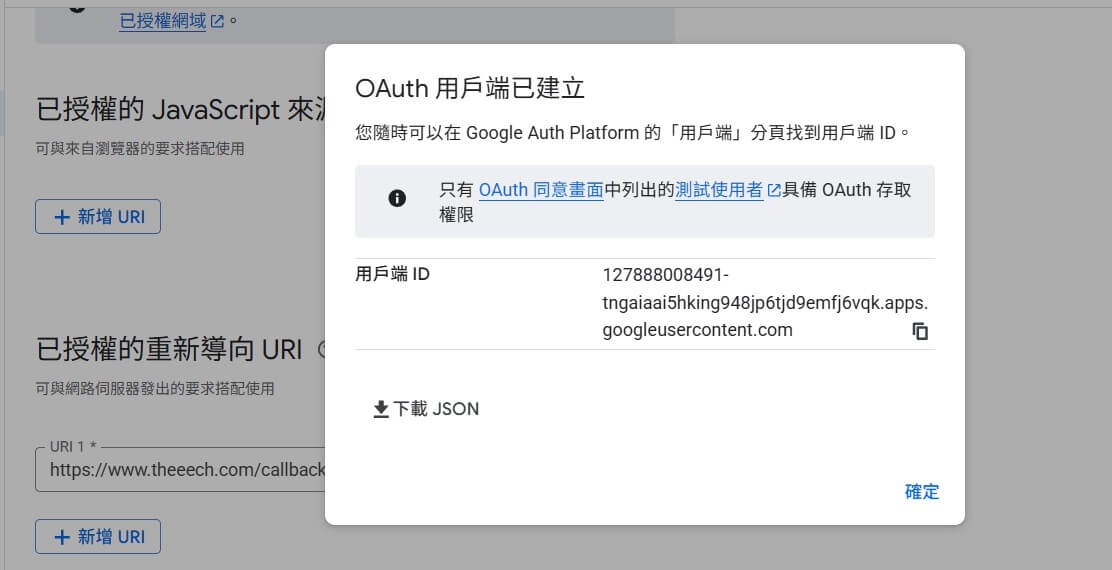Click the info icon in the dialog notice
The width and height of the screenshot is (1112, 570).
coord(397,198)
